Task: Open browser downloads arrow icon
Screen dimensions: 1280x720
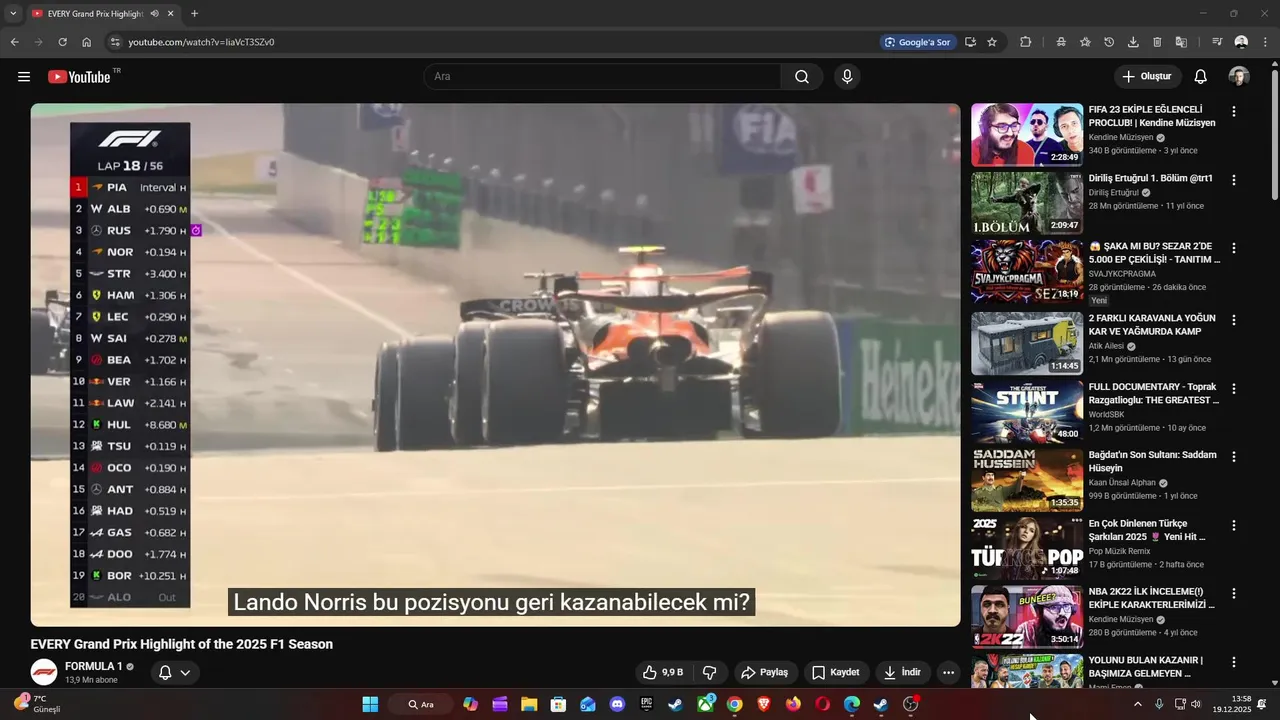Action: tap(1133, 42)
